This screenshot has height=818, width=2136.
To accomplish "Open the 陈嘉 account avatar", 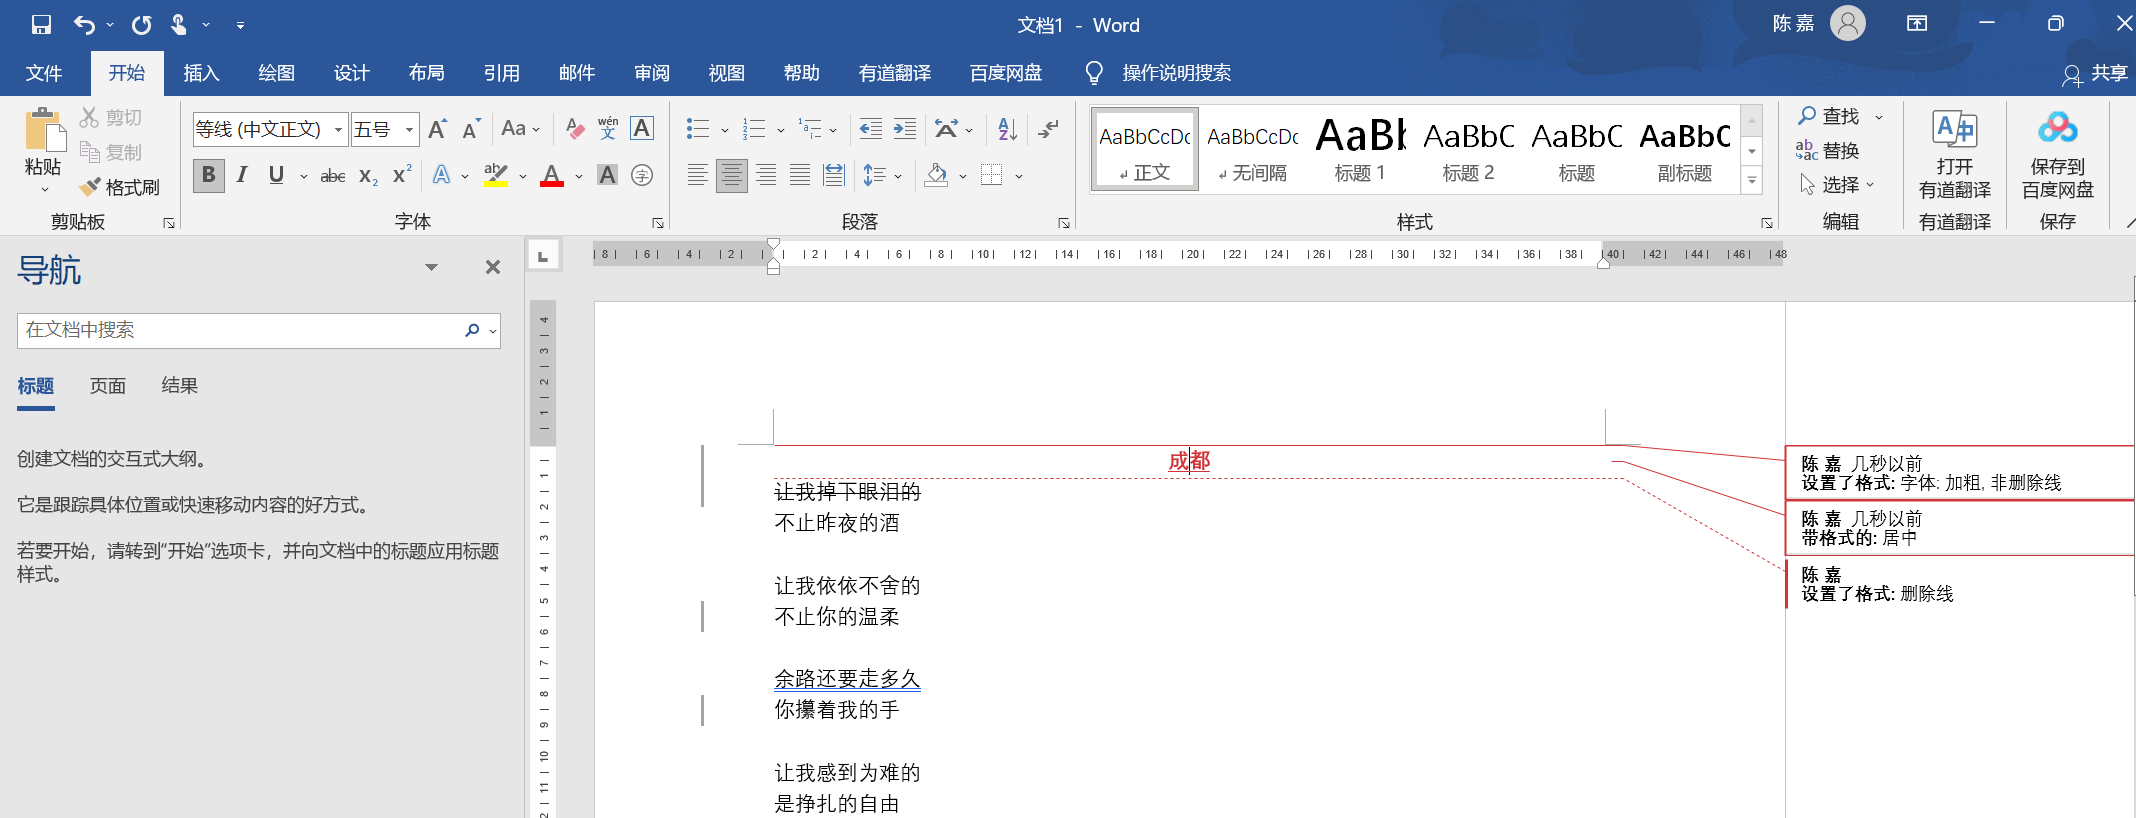I will [x=1848, y=23].
